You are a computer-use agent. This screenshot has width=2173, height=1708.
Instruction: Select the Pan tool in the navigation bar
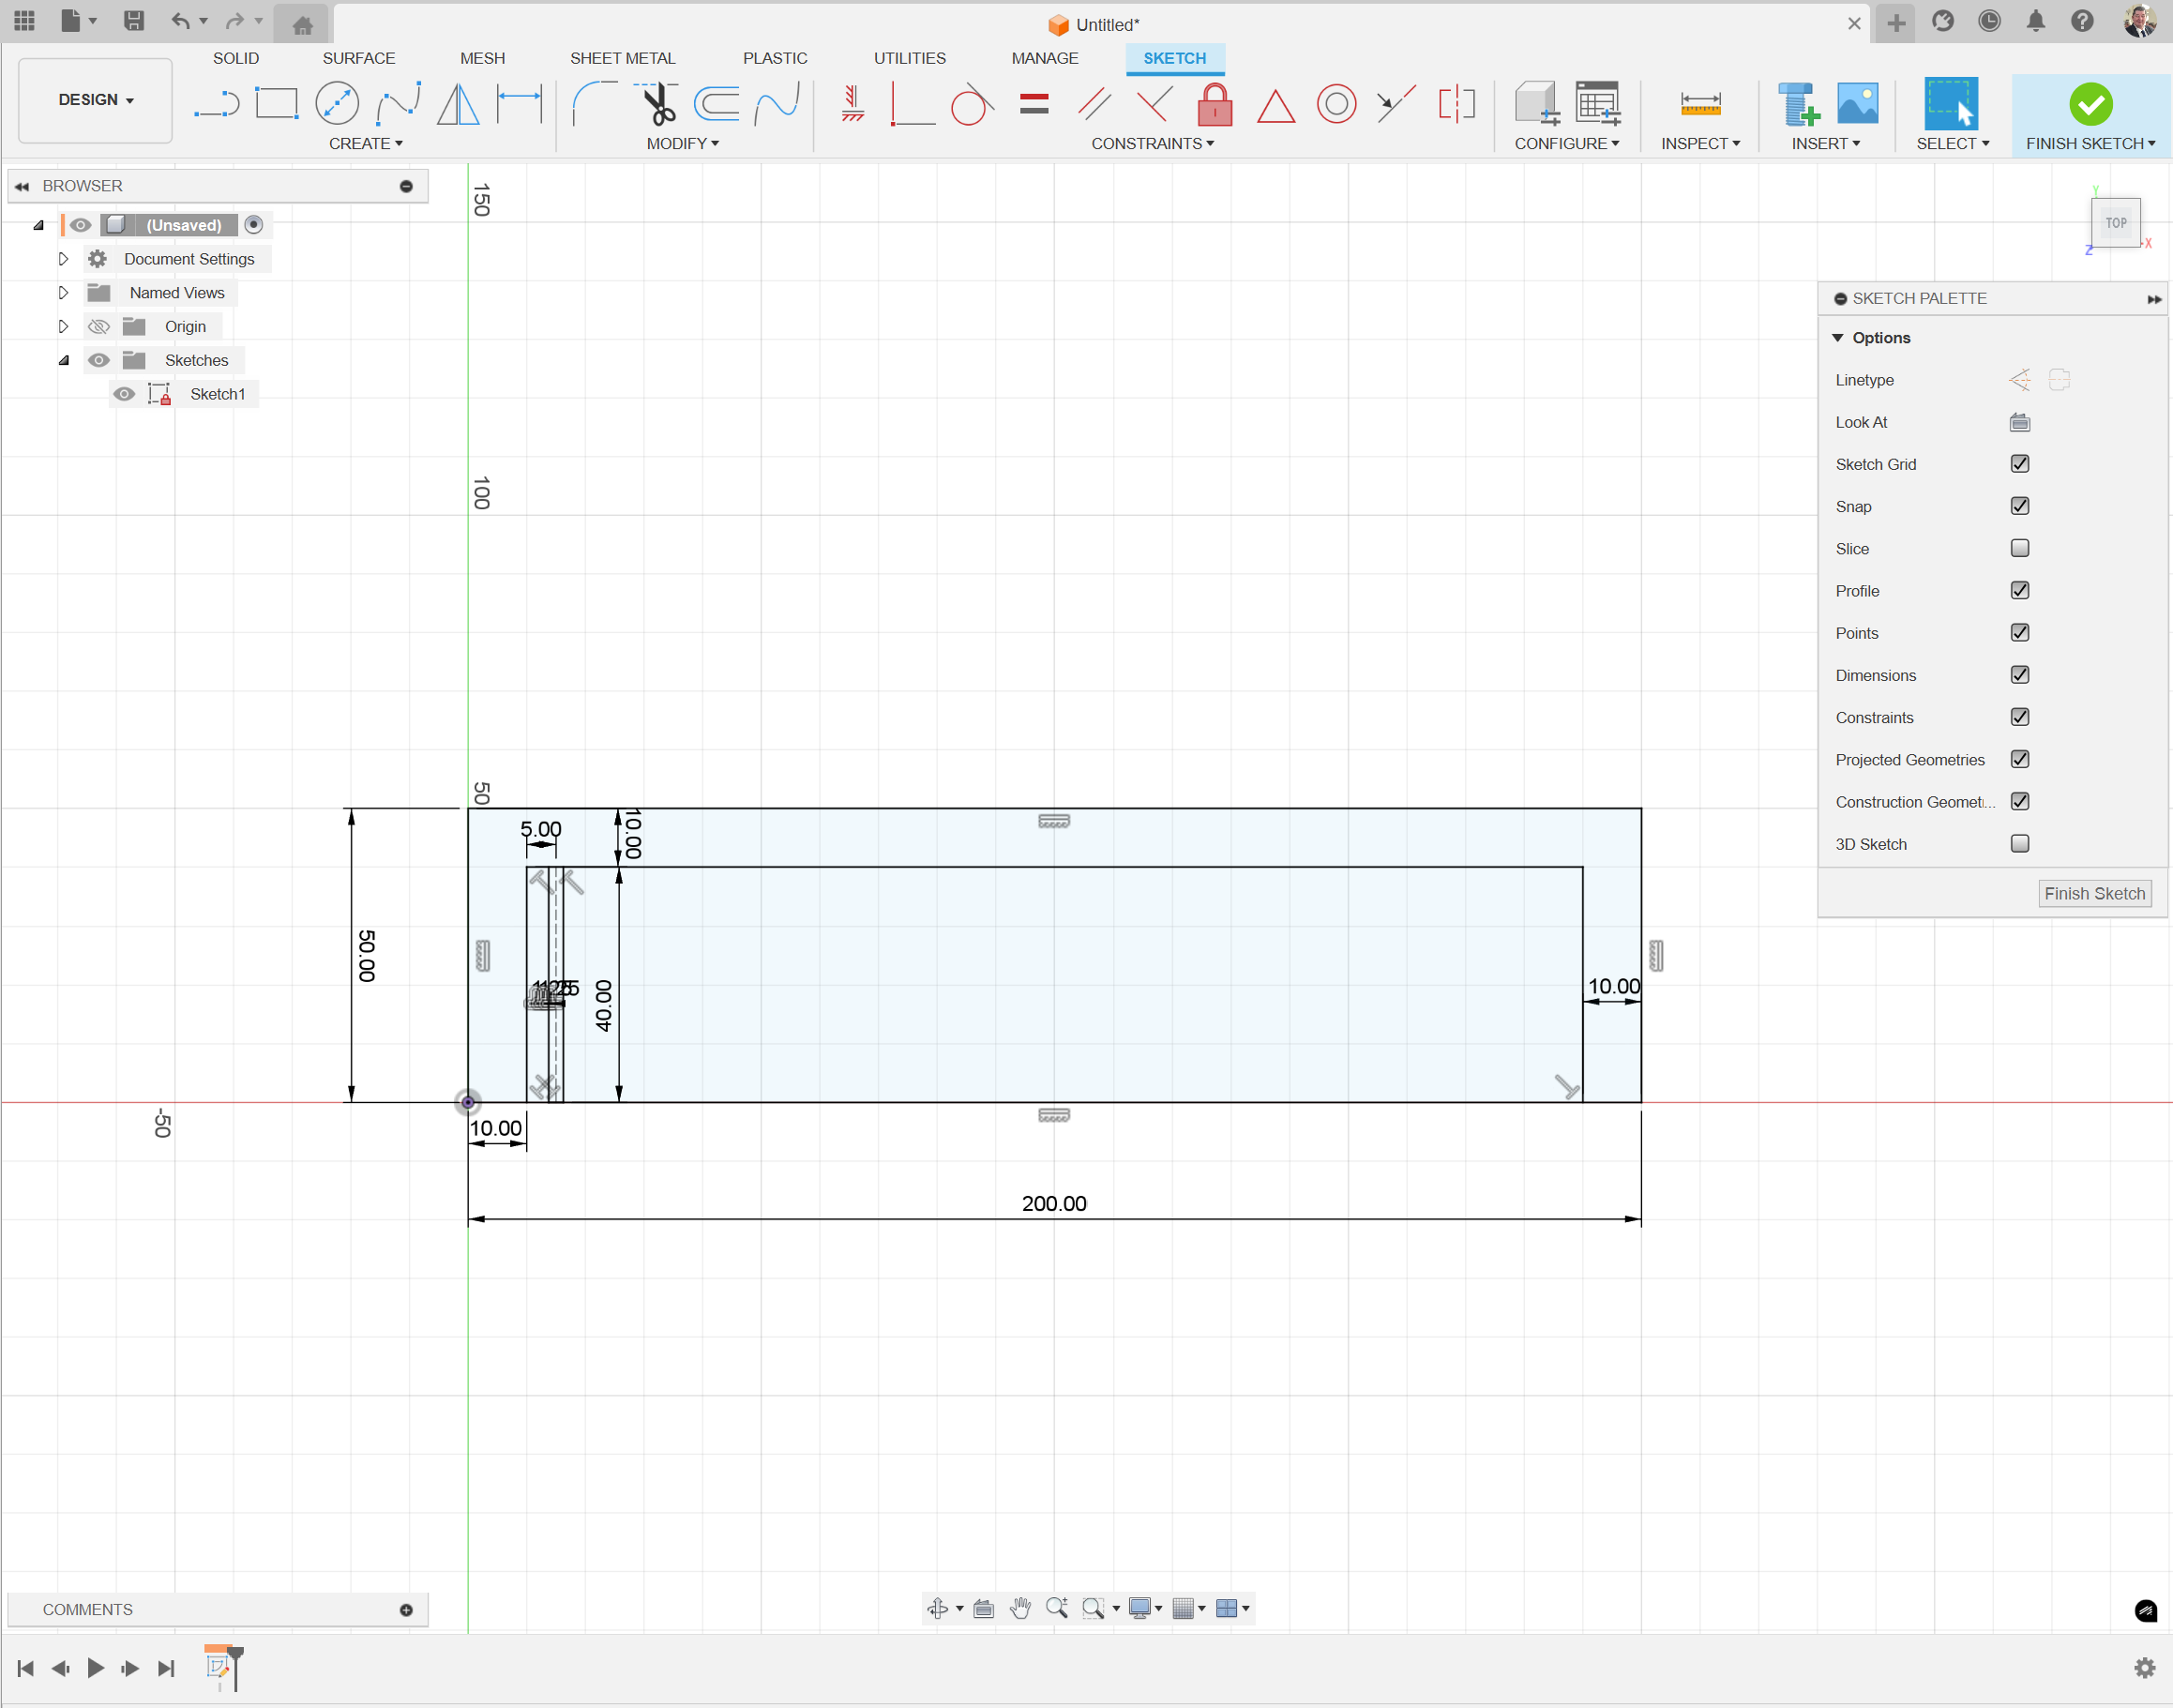coord(1021,1608)
